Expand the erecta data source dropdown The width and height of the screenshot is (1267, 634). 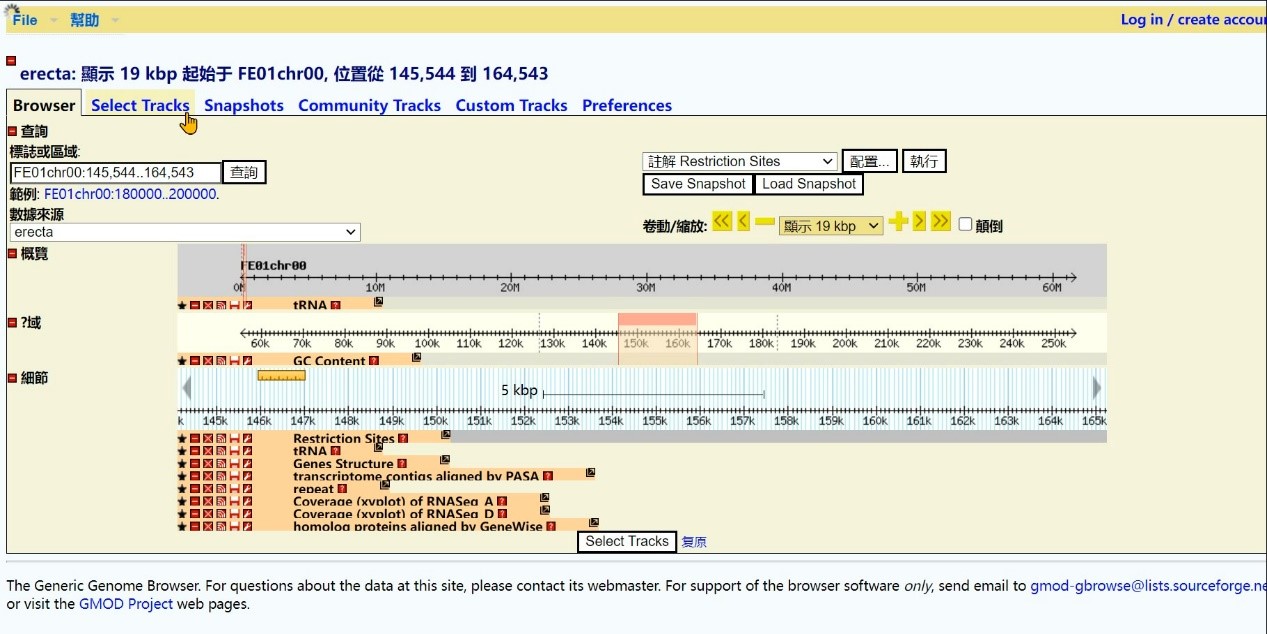tap(185, 232)
